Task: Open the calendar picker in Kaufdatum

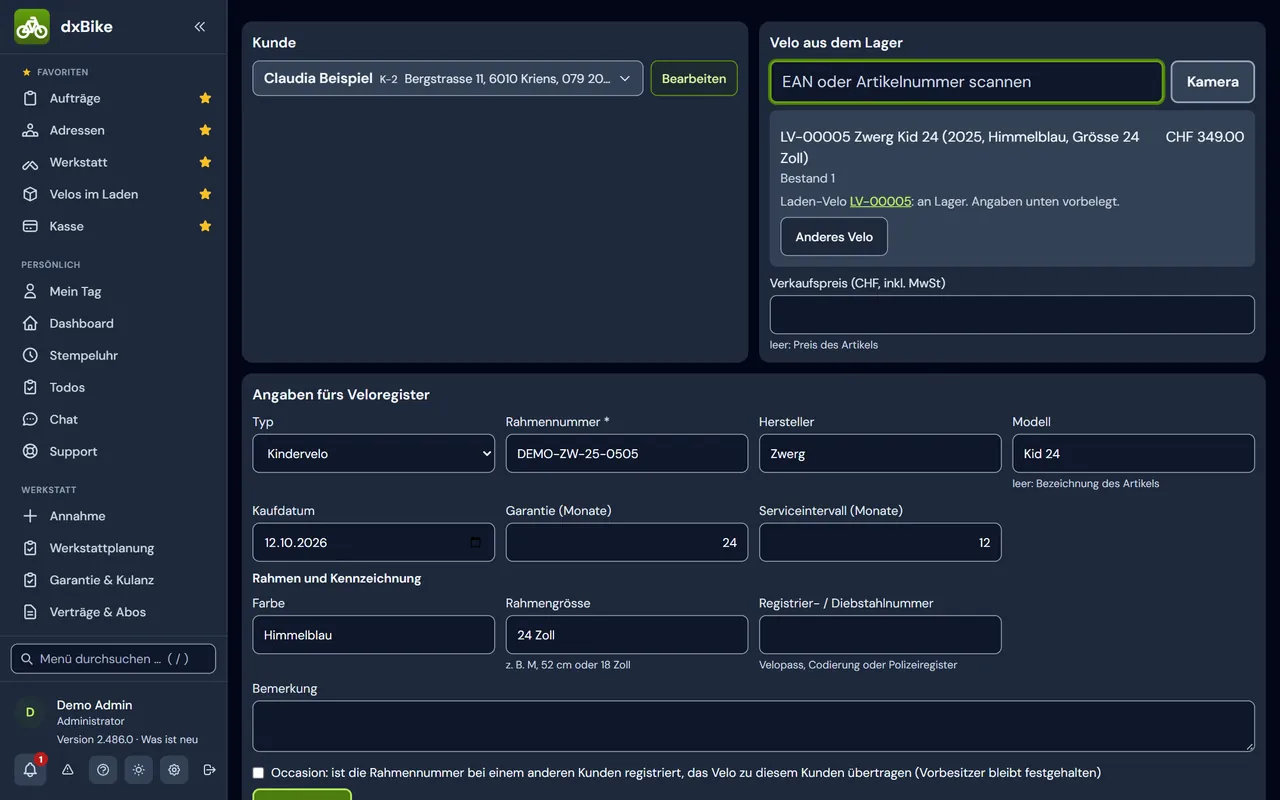Action: (475, 543)
